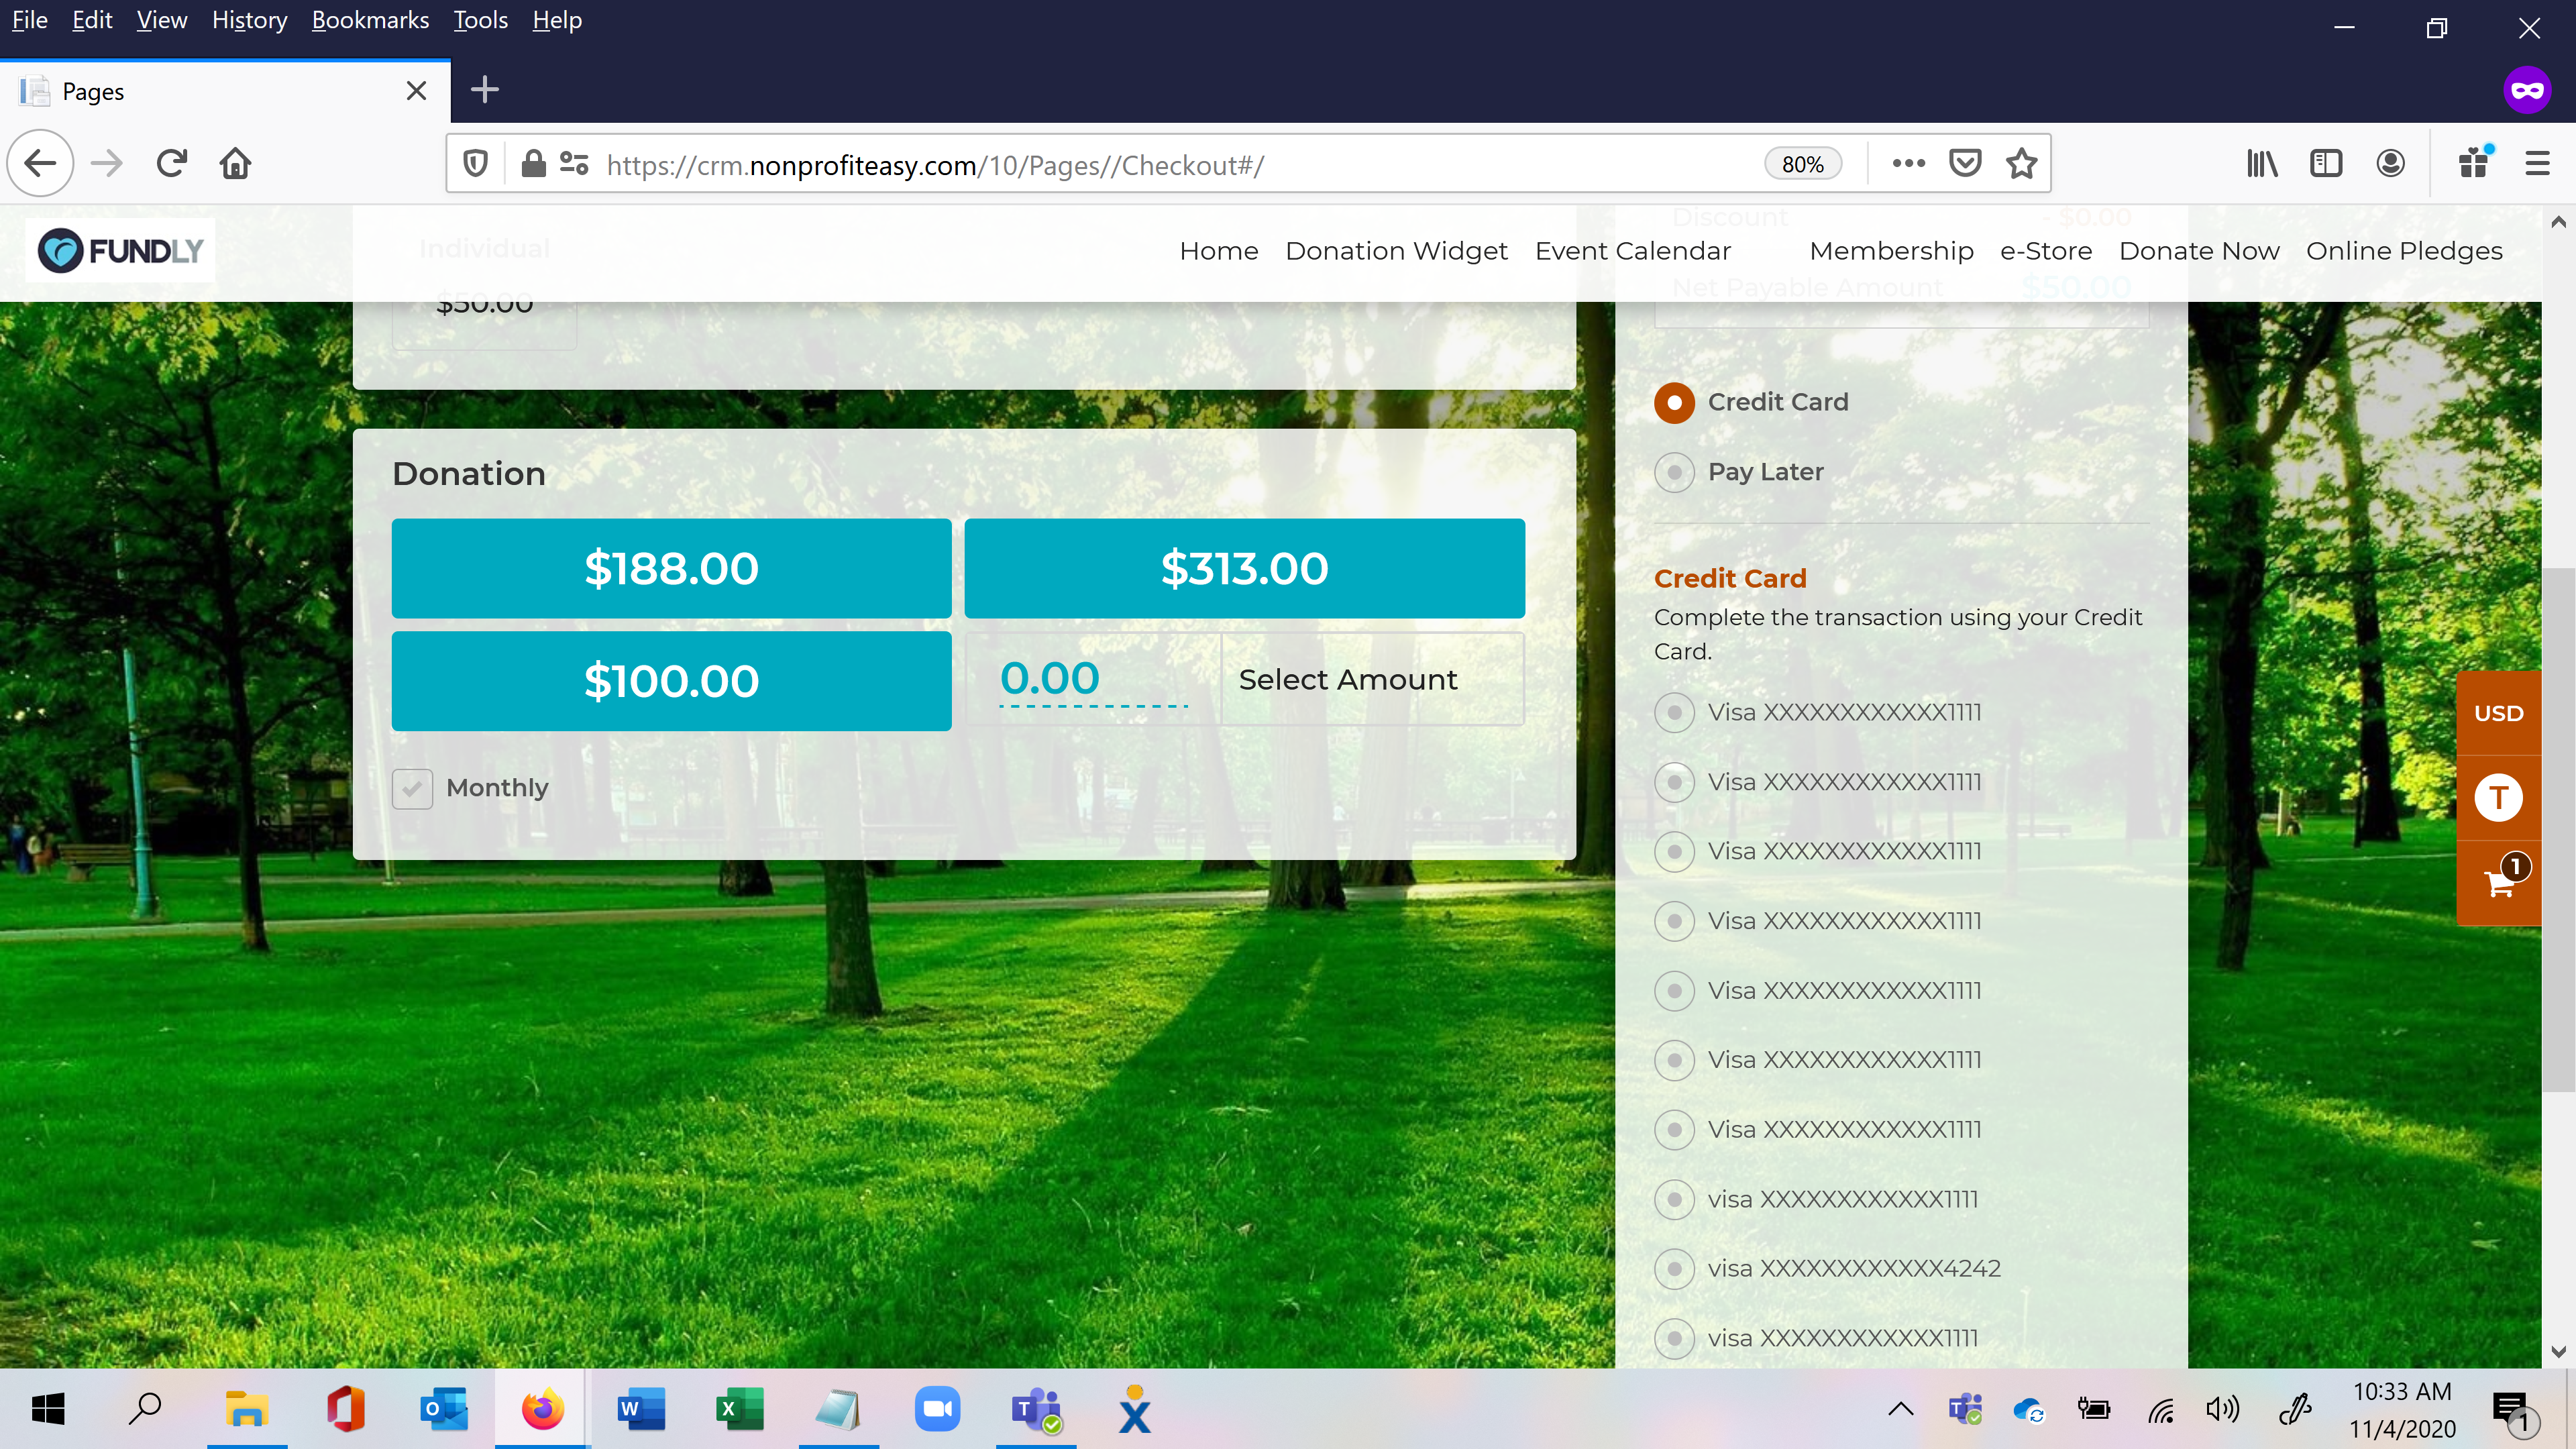Click the Donate Now link
The height and width of the screenshot is (1449, 2576).
[x=2199, y=251]
